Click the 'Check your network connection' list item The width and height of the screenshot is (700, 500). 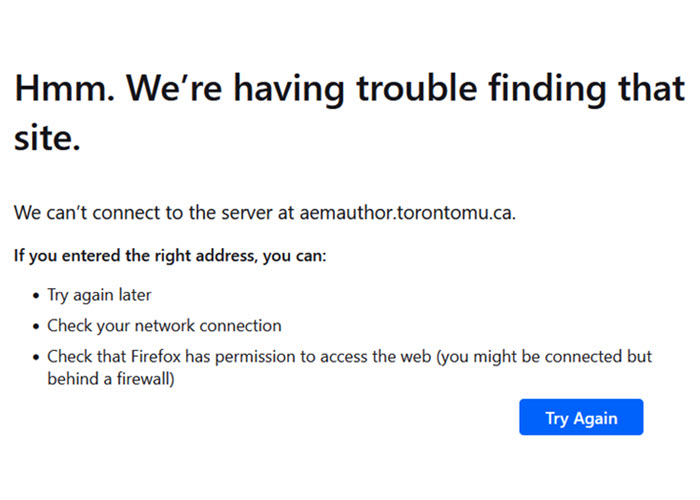(164, 326)
